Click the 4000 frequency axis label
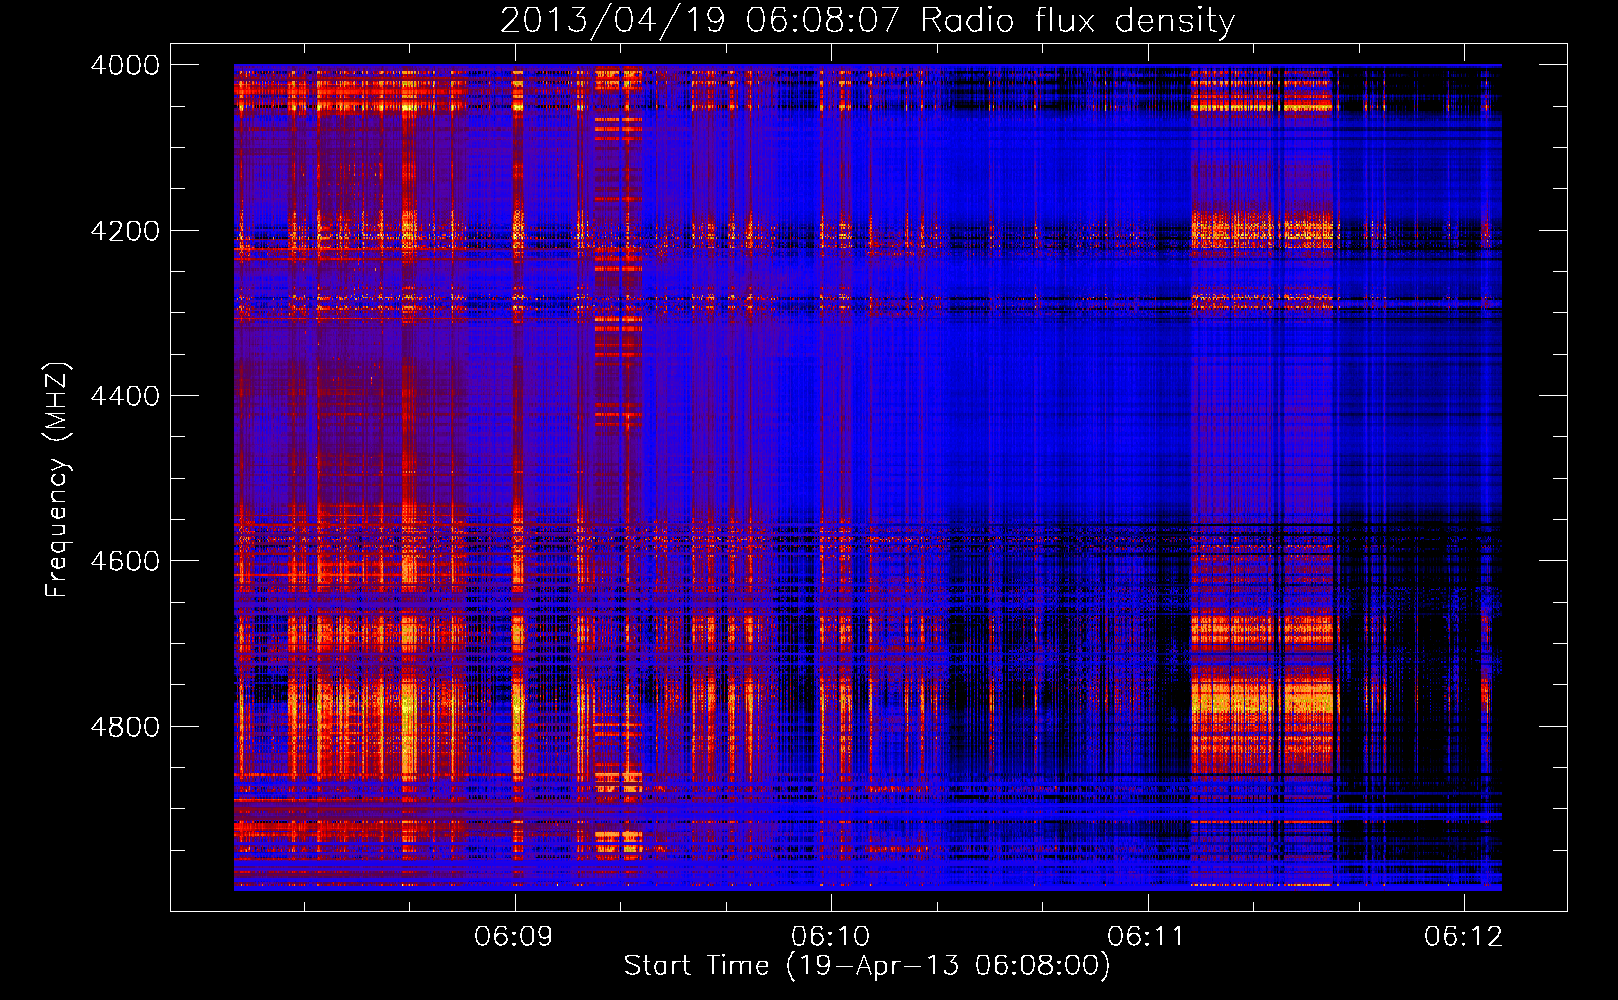 tap(125, 65)
